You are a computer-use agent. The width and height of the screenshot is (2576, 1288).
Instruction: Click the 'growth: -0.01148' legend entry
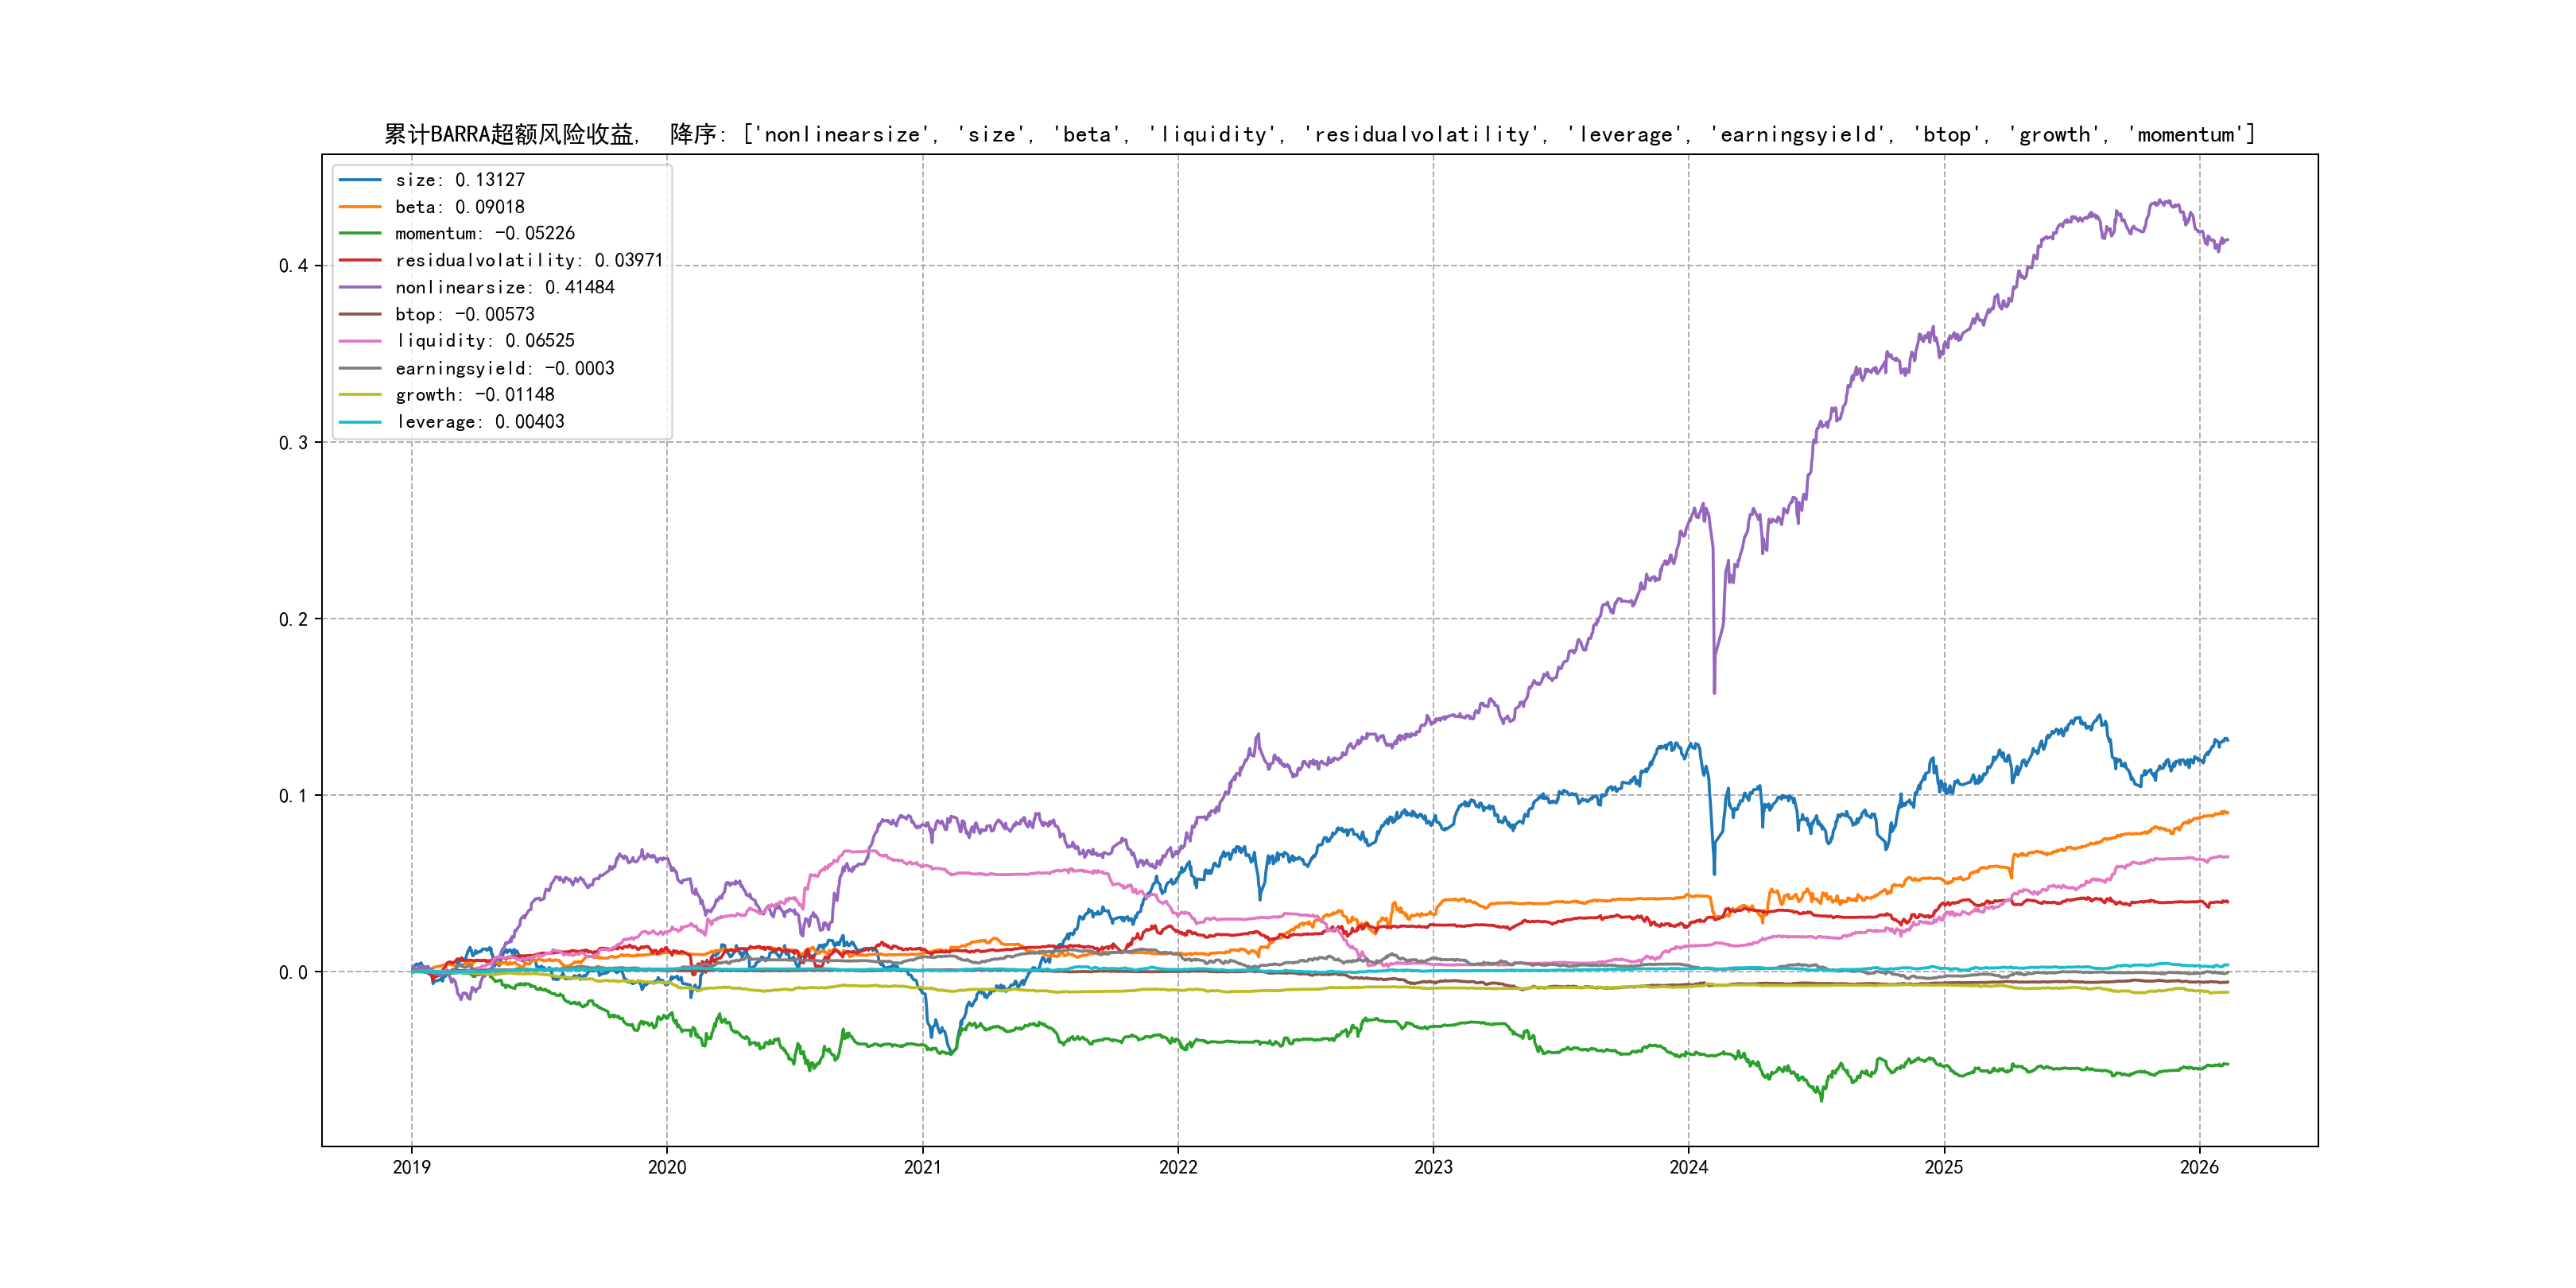pos(475,395)
